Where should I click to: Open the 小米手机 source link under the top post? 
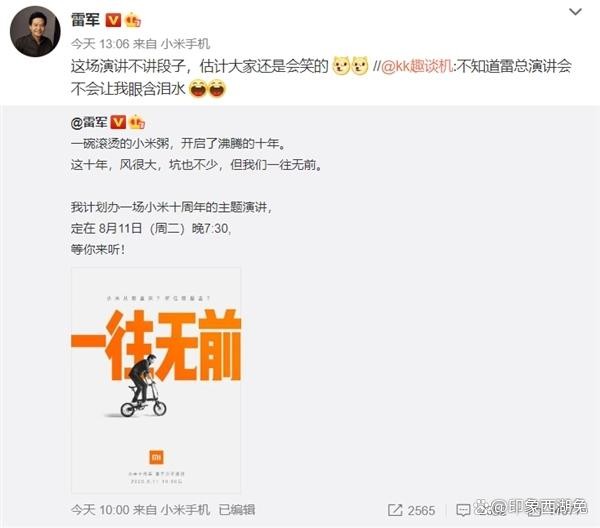(185, 44)
